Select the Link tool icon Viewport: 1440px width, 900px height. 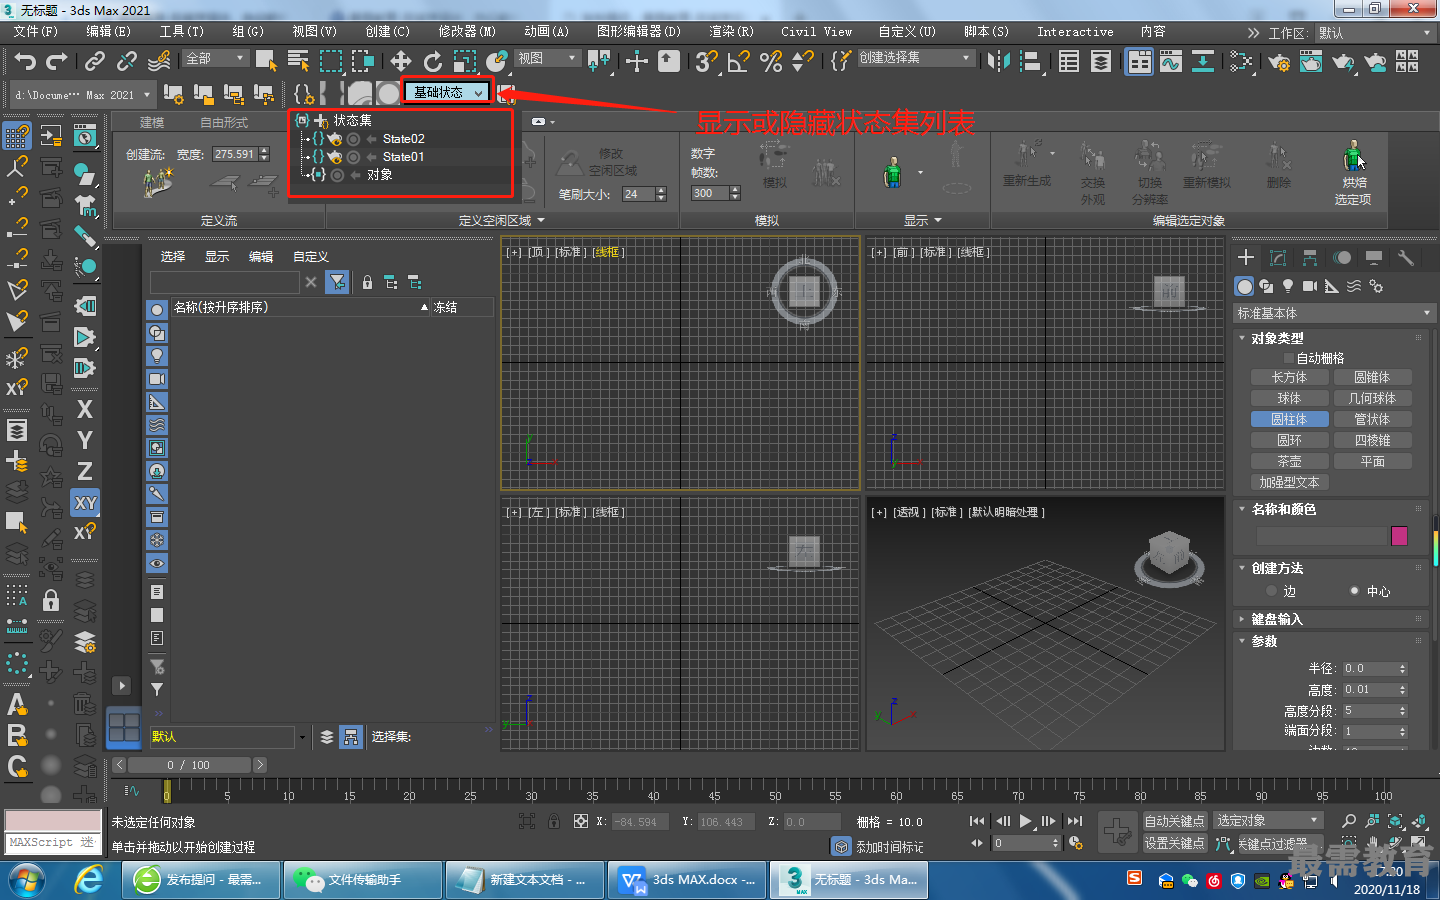coord(95,61)
